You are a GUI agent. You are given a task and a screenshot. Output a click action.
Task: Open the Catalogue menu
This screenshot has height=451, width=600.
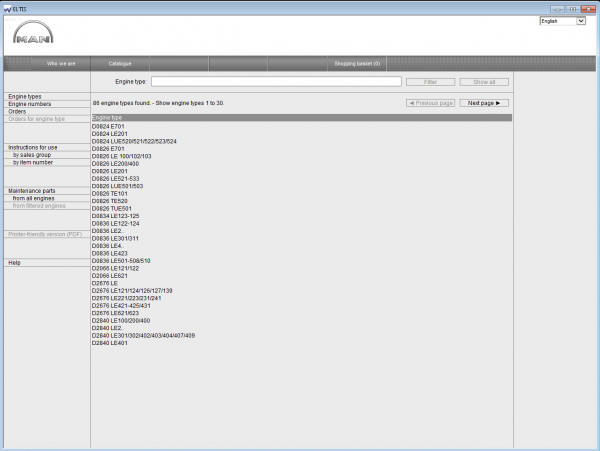click(120, 64)
